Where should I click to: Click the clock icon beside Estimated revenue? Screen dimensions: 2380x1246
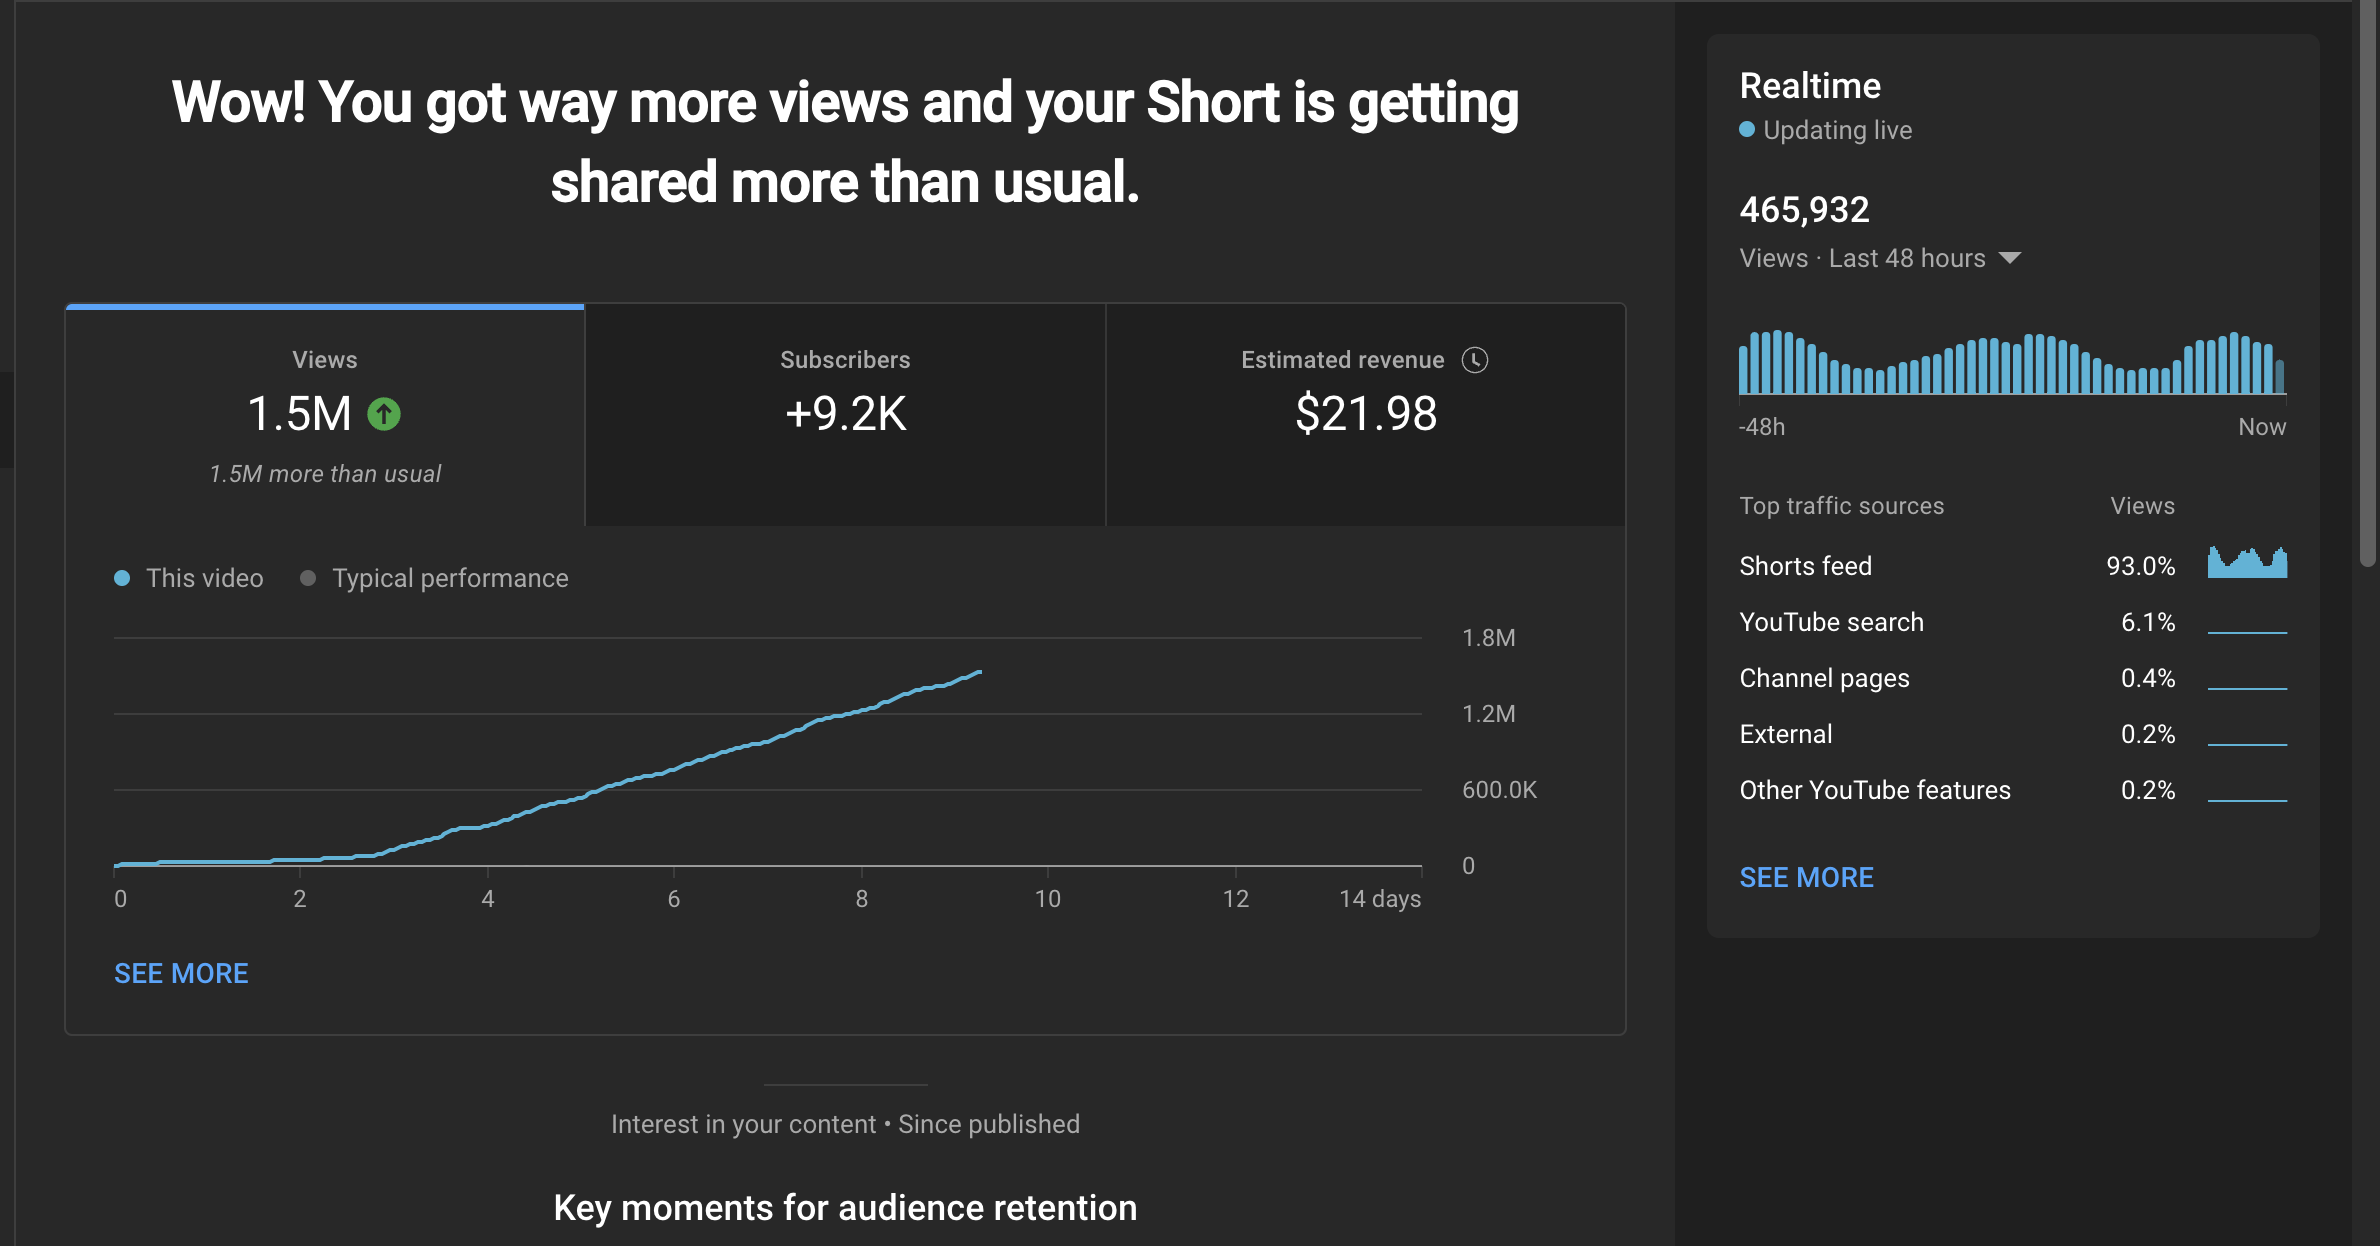coord(1477,360)
